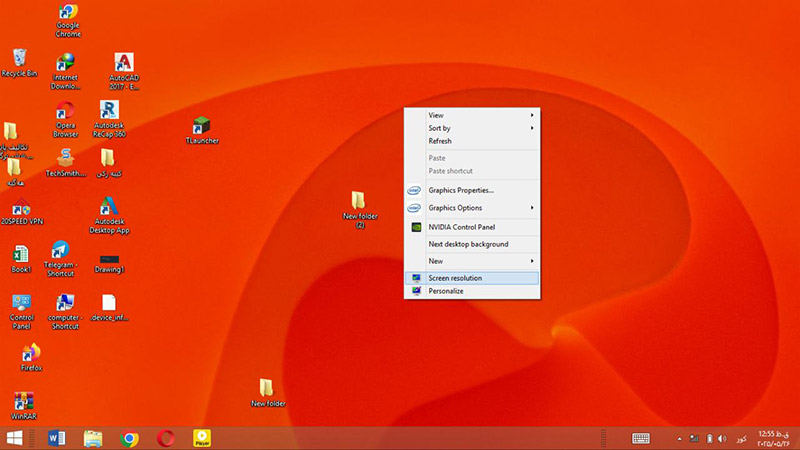Select Autodesk ReCap 360 icon

[x=109, y=119]
